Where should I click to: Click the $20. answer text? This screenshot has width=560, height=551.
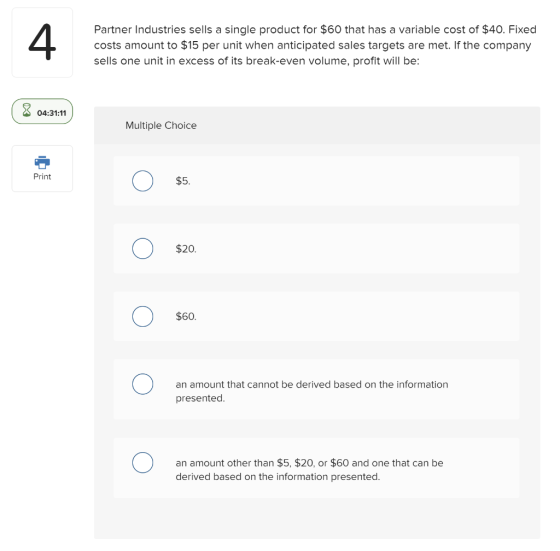(186, 249)
